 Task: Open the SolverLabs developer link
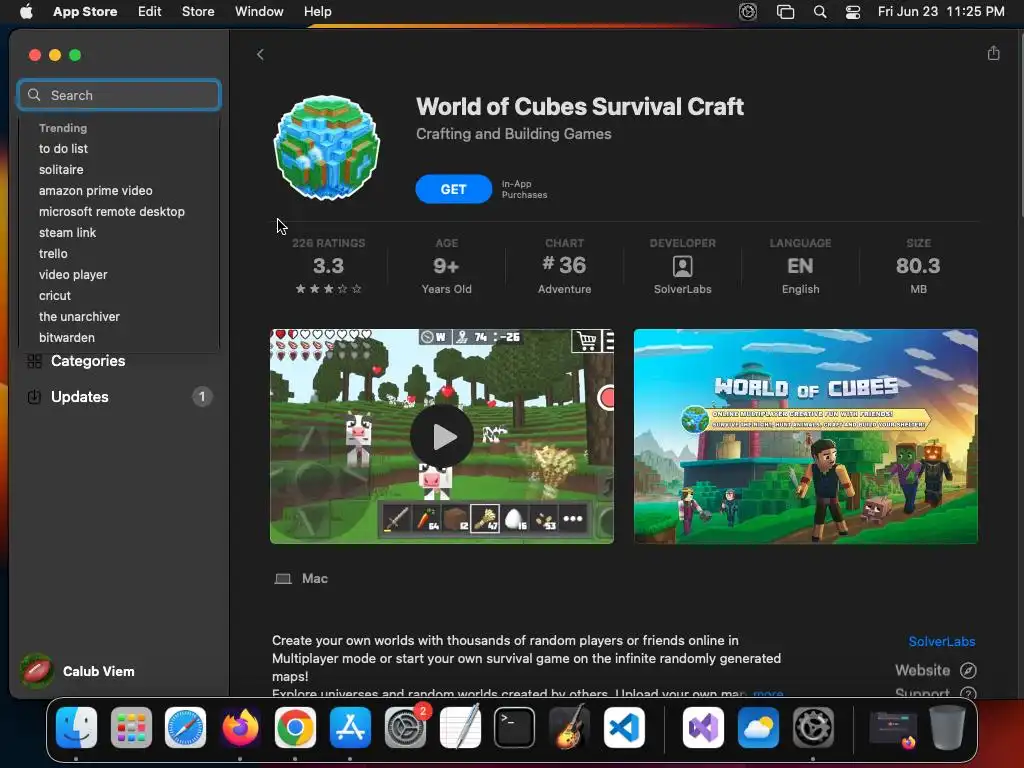tap(941, 641)
